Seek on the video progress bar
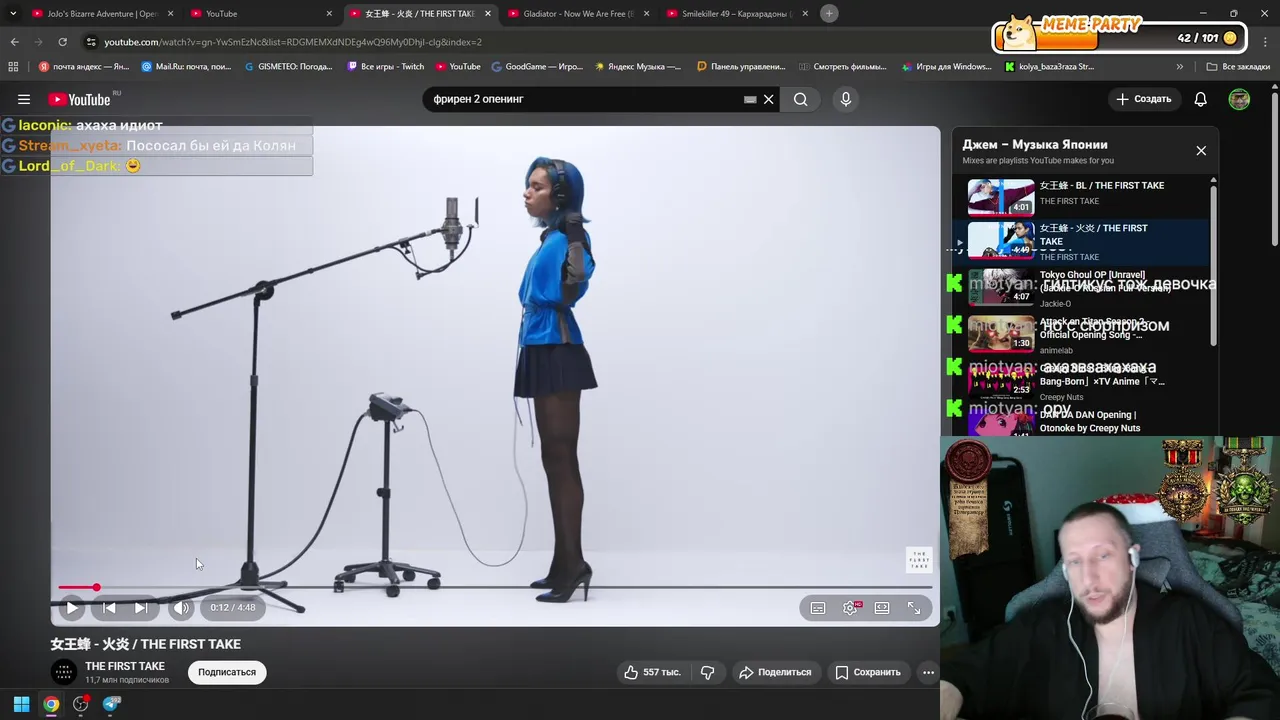The width and height of the screenshot is (1280, 720). tap(495, 587)
